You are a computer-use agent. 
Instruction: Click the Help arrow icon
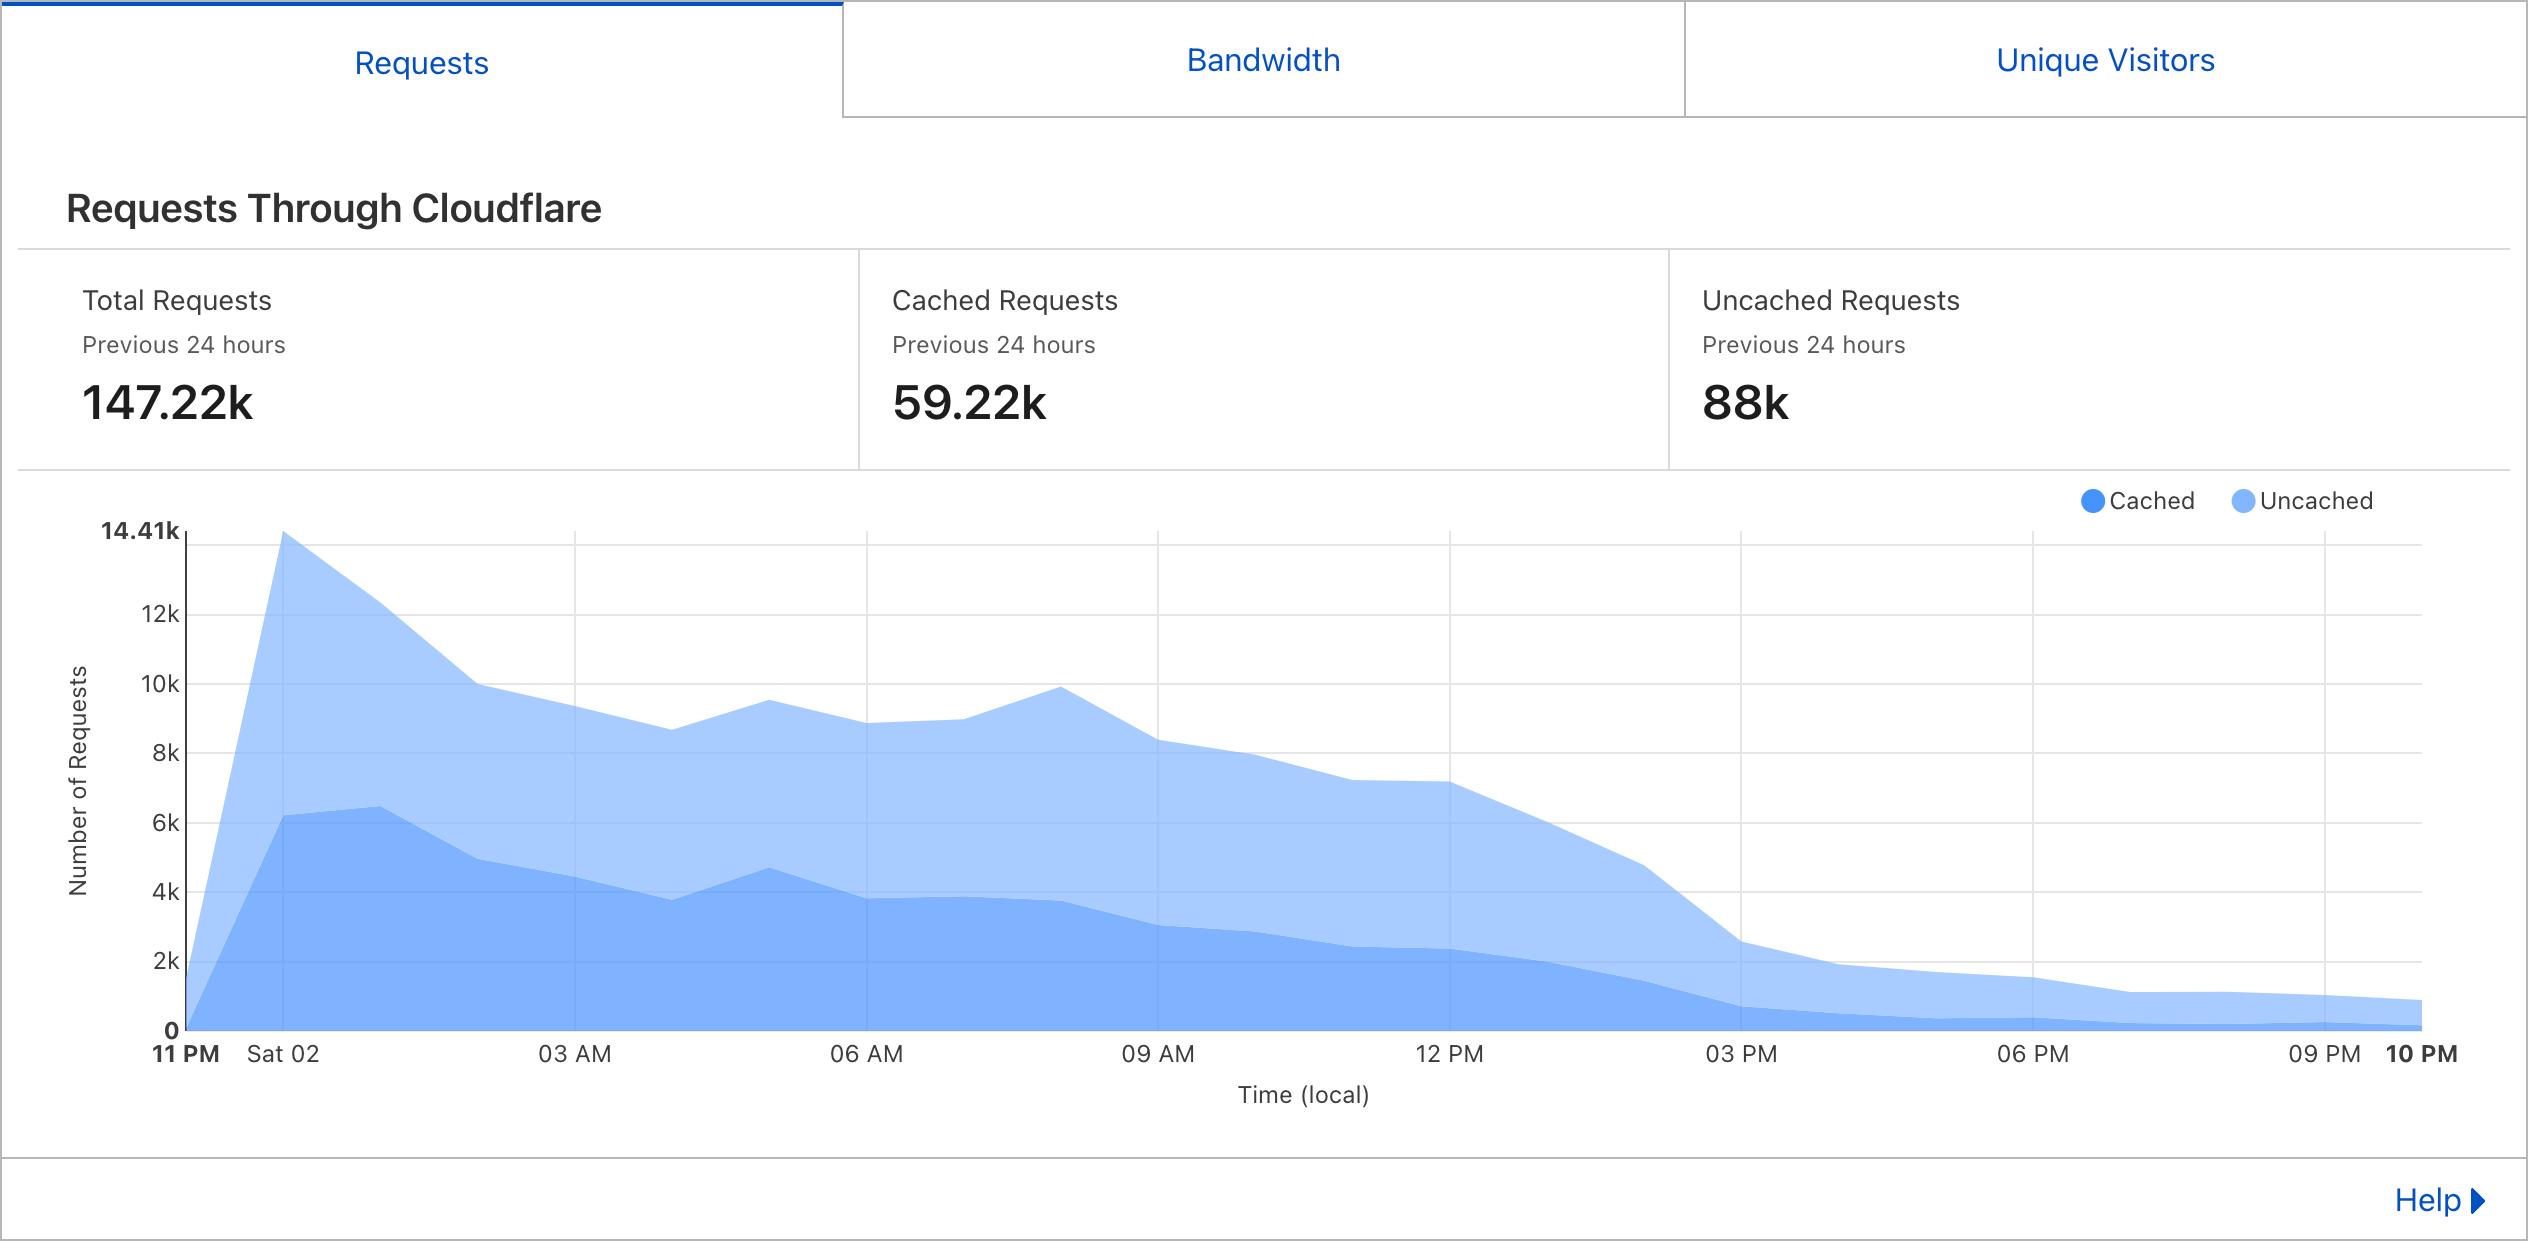pos(2478,1200)
